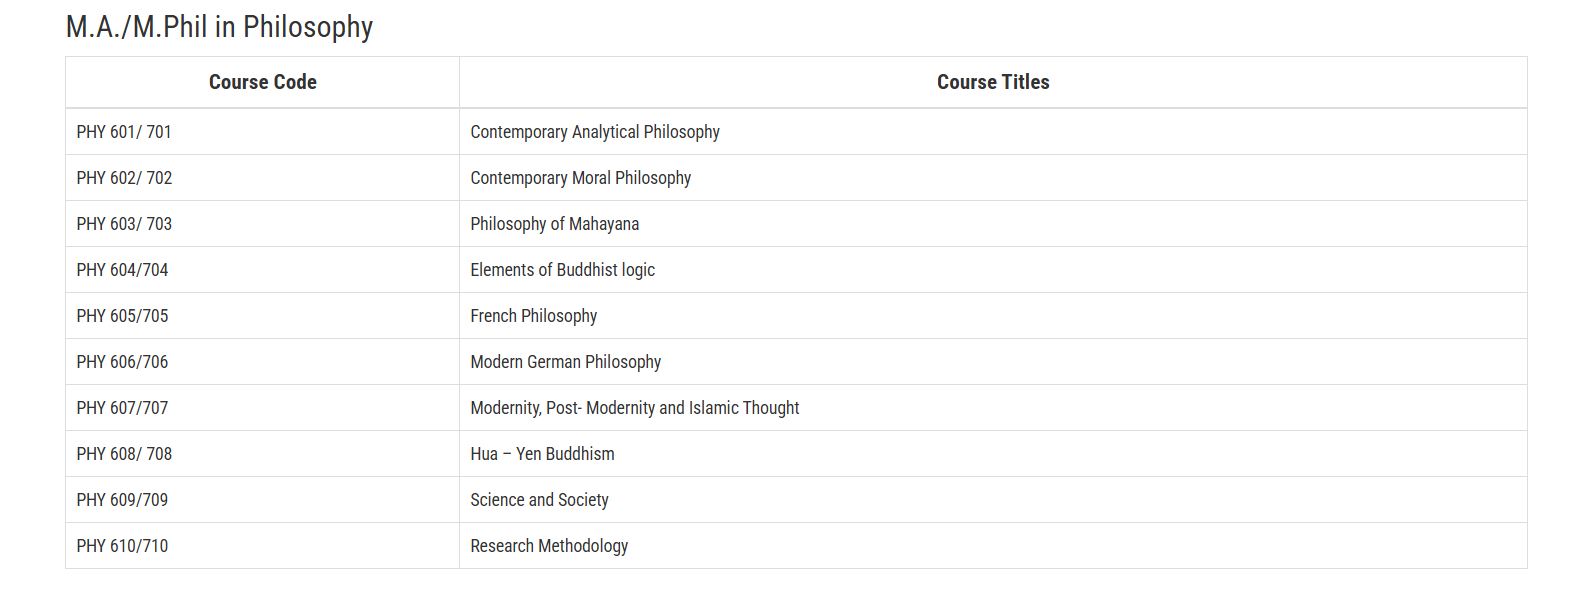Select Science and Society course title

pos(539,500)
